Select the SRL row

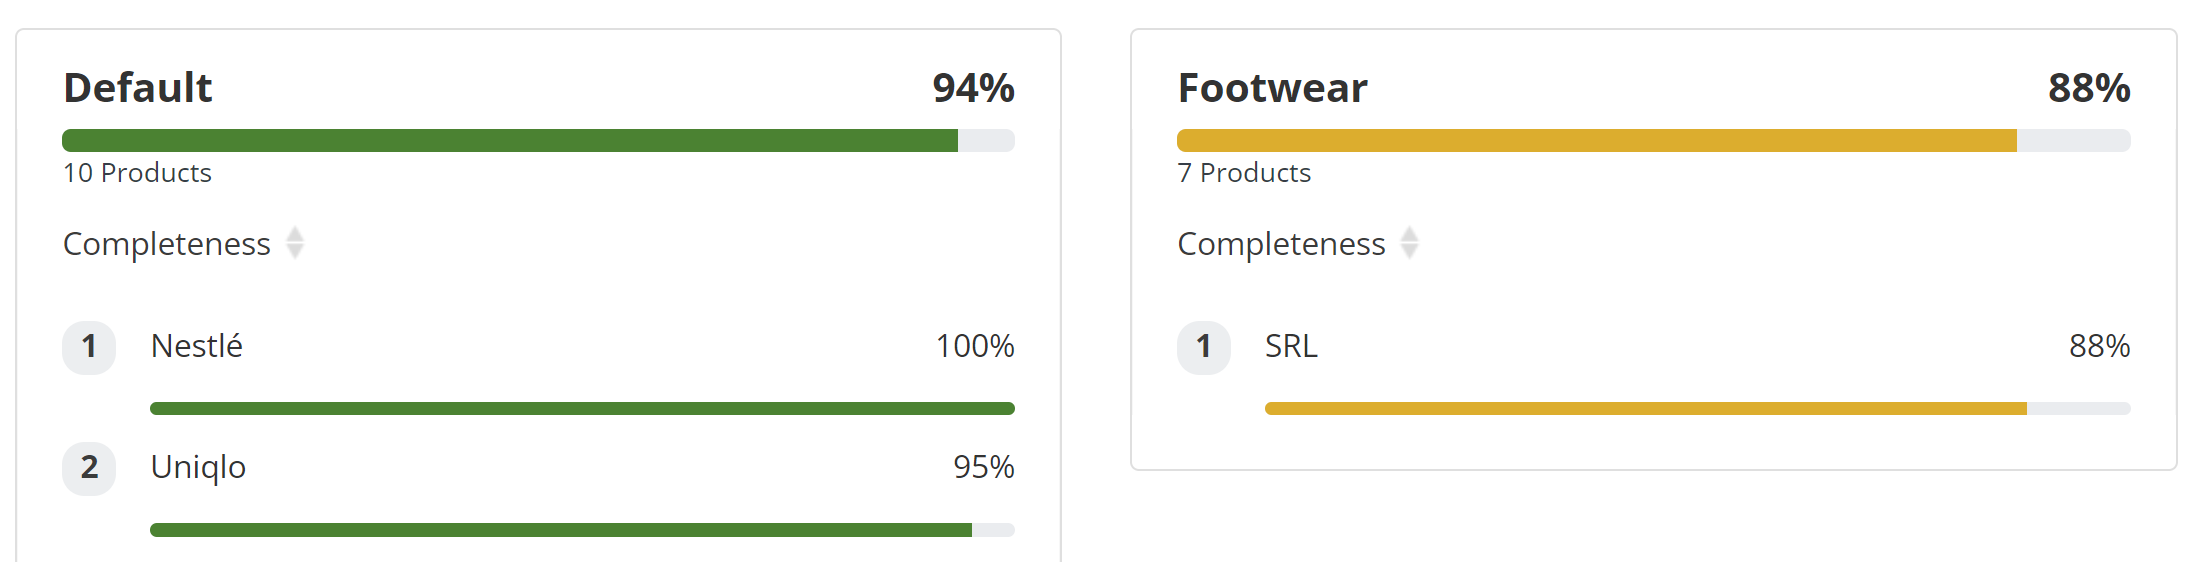(1654, 367)
